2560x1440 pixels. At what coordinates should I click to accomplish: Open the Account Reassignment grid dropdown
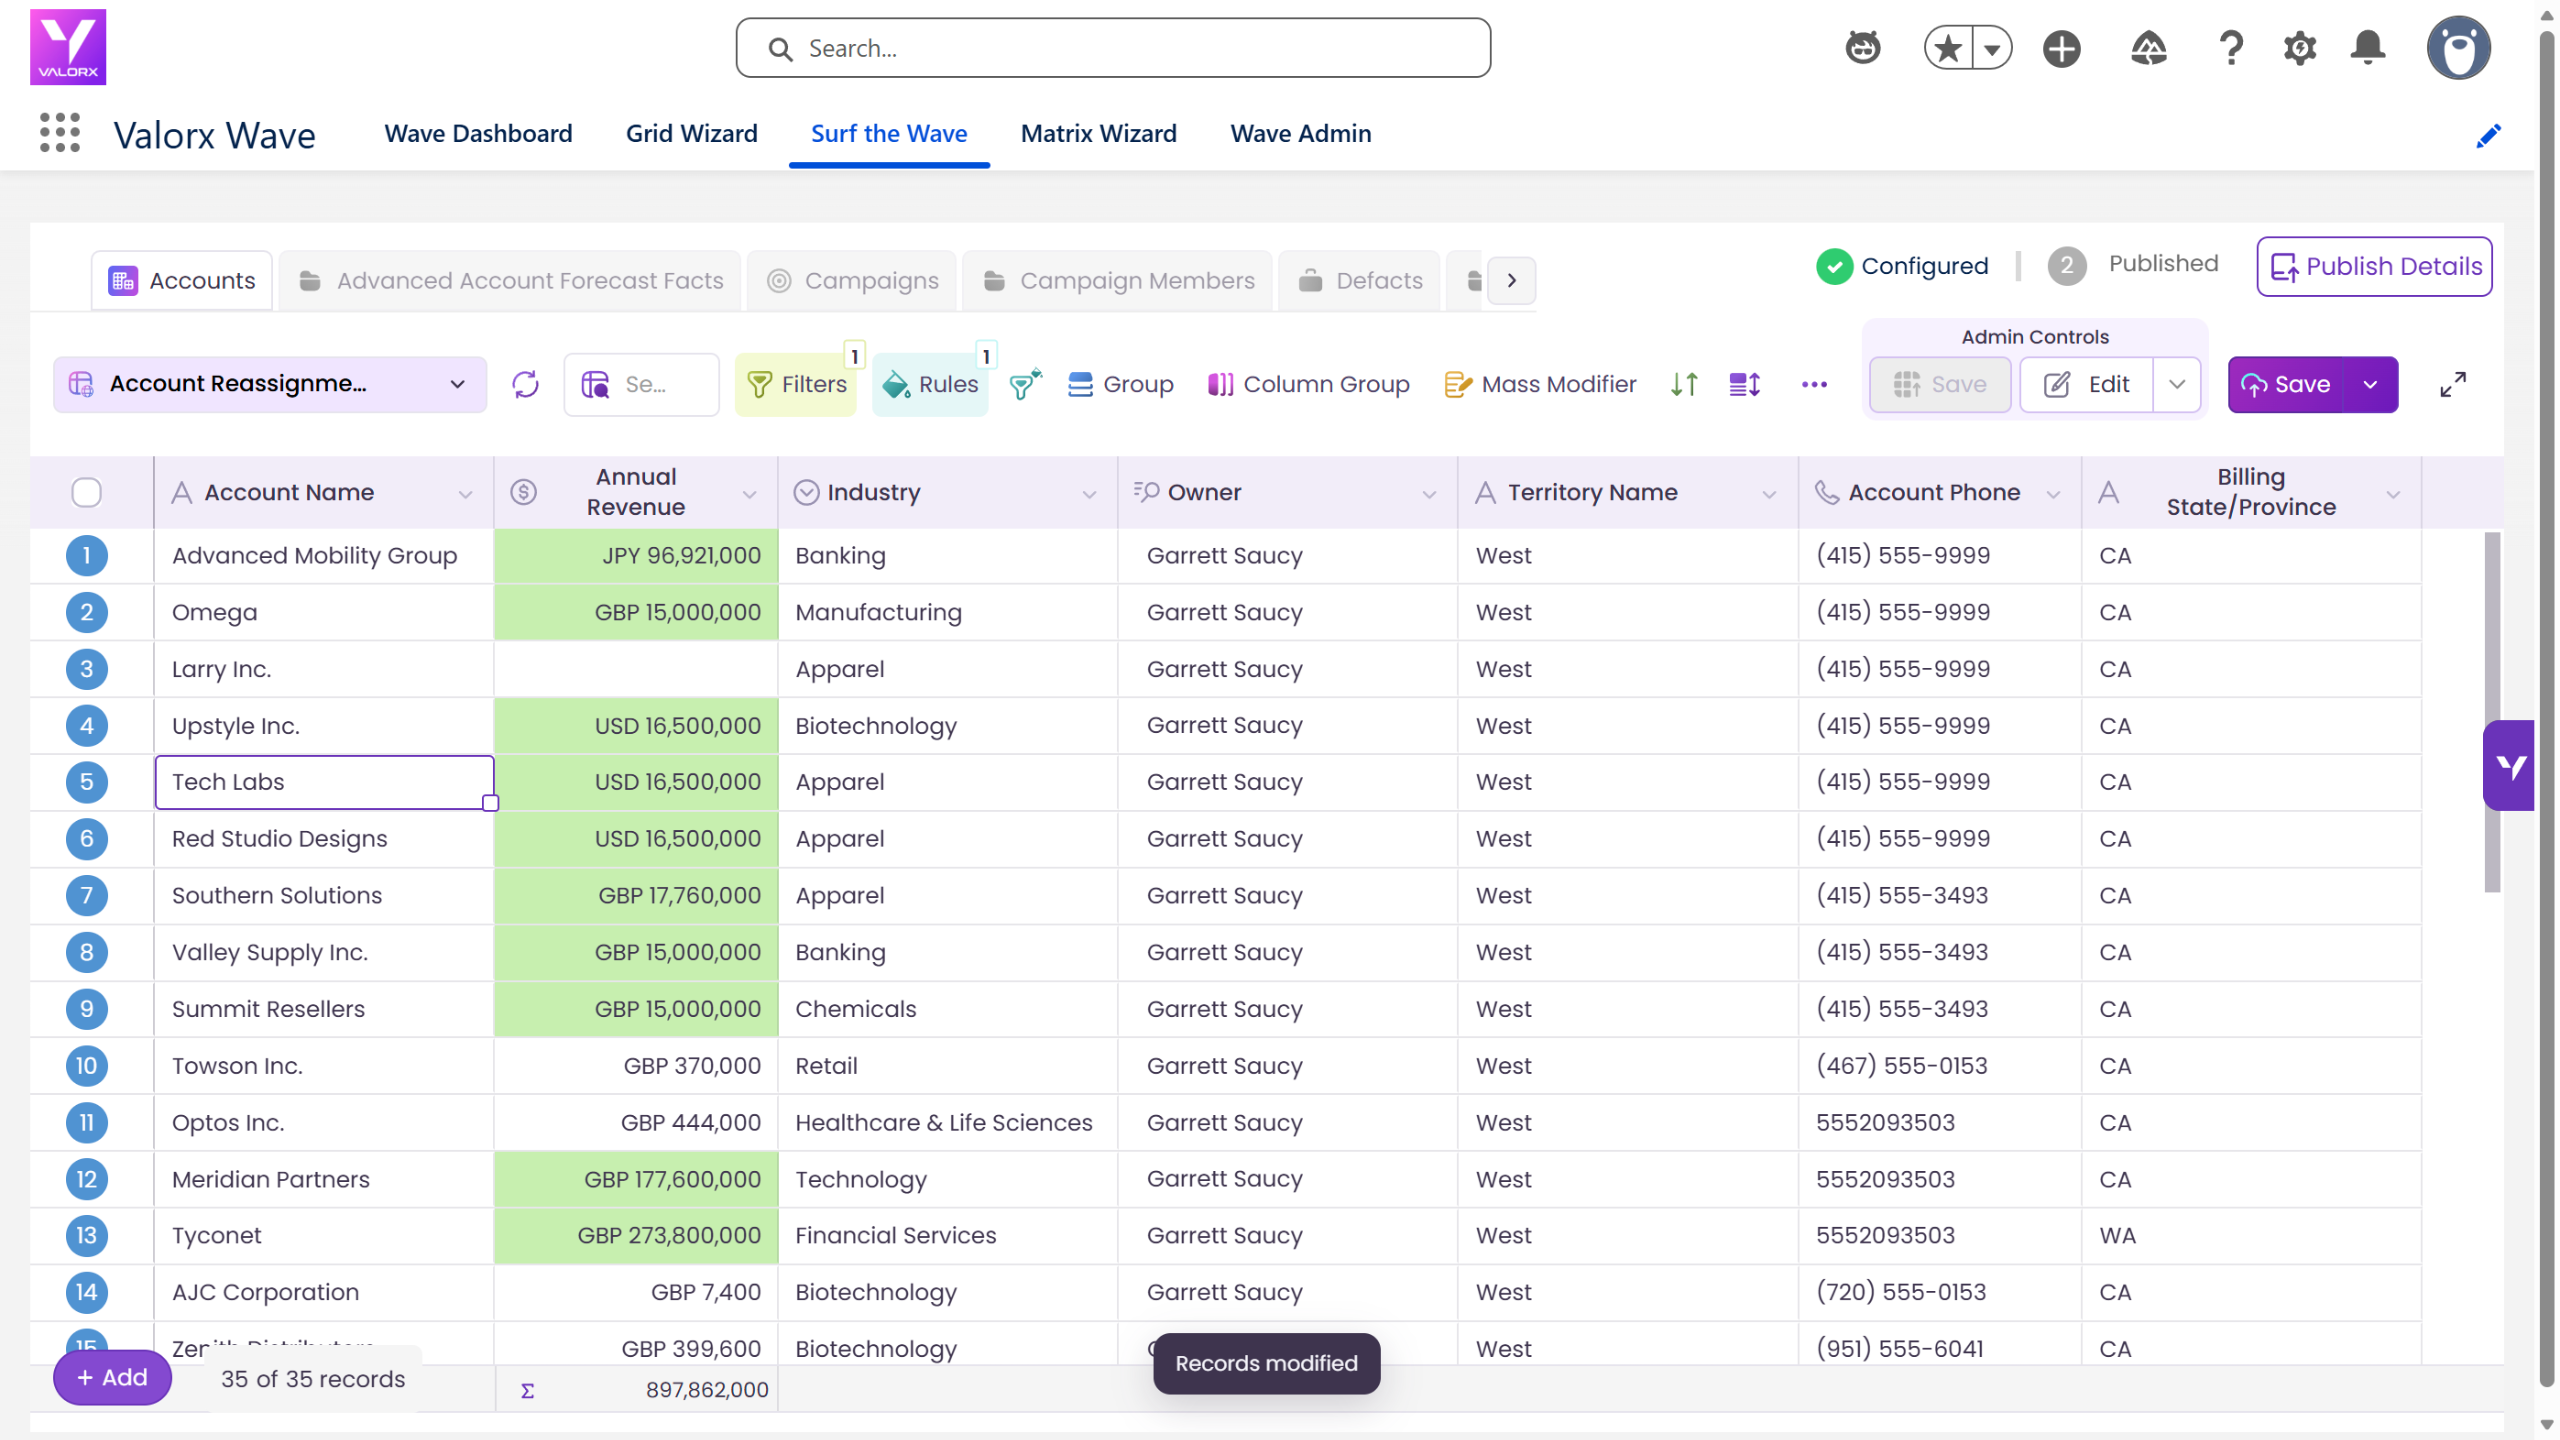click(x=270, y=384)
